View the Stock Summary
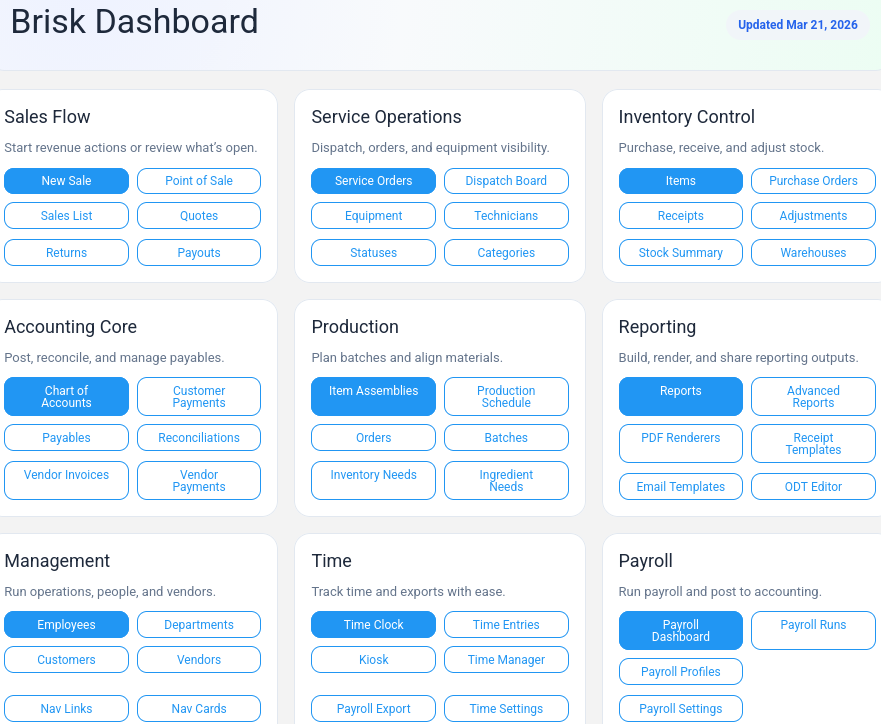881x724 pixels. coord(680,252)
